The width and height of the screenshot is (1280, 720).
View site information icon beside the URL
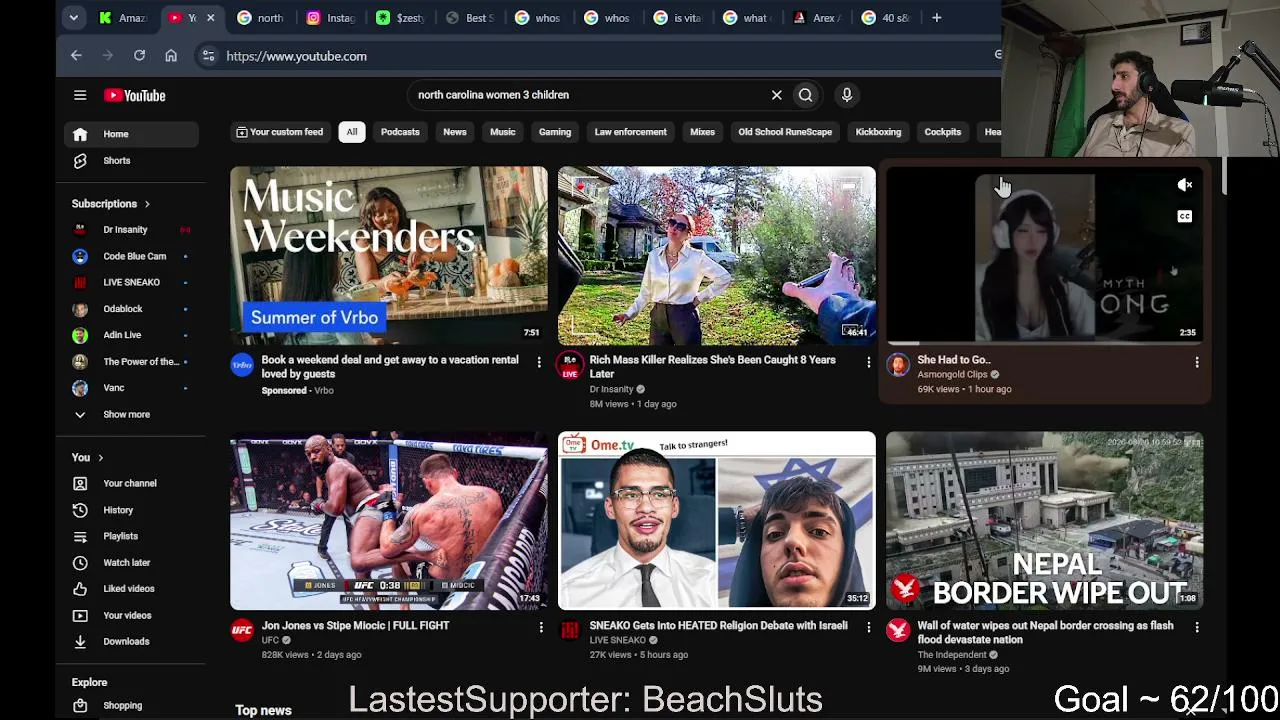(x=208, y=56)
